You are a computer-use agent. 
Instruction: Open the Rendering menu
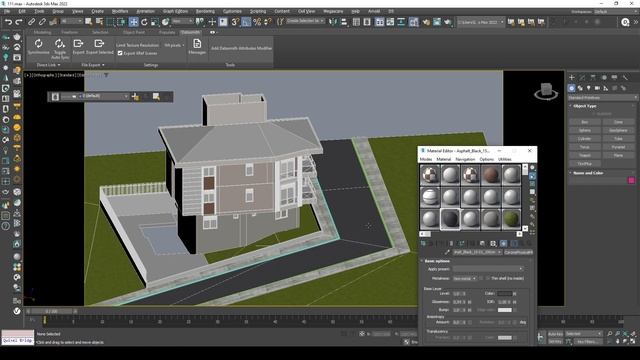point(205,11)
